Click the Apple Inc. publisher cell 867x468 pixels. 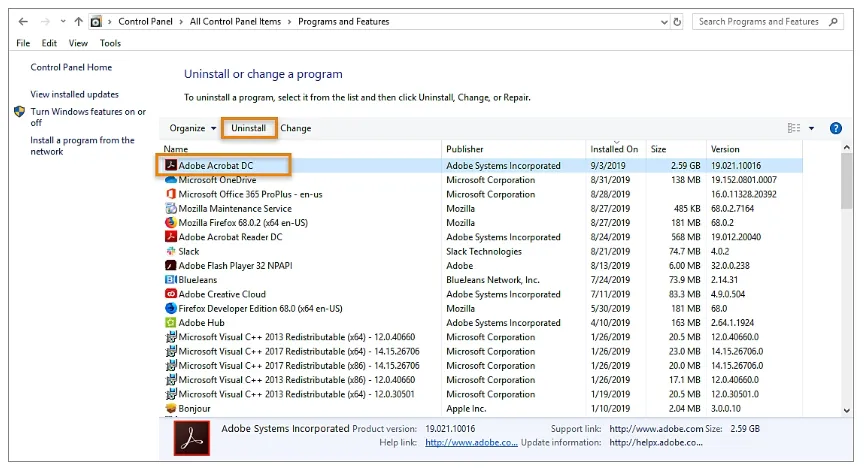point(466,408)
